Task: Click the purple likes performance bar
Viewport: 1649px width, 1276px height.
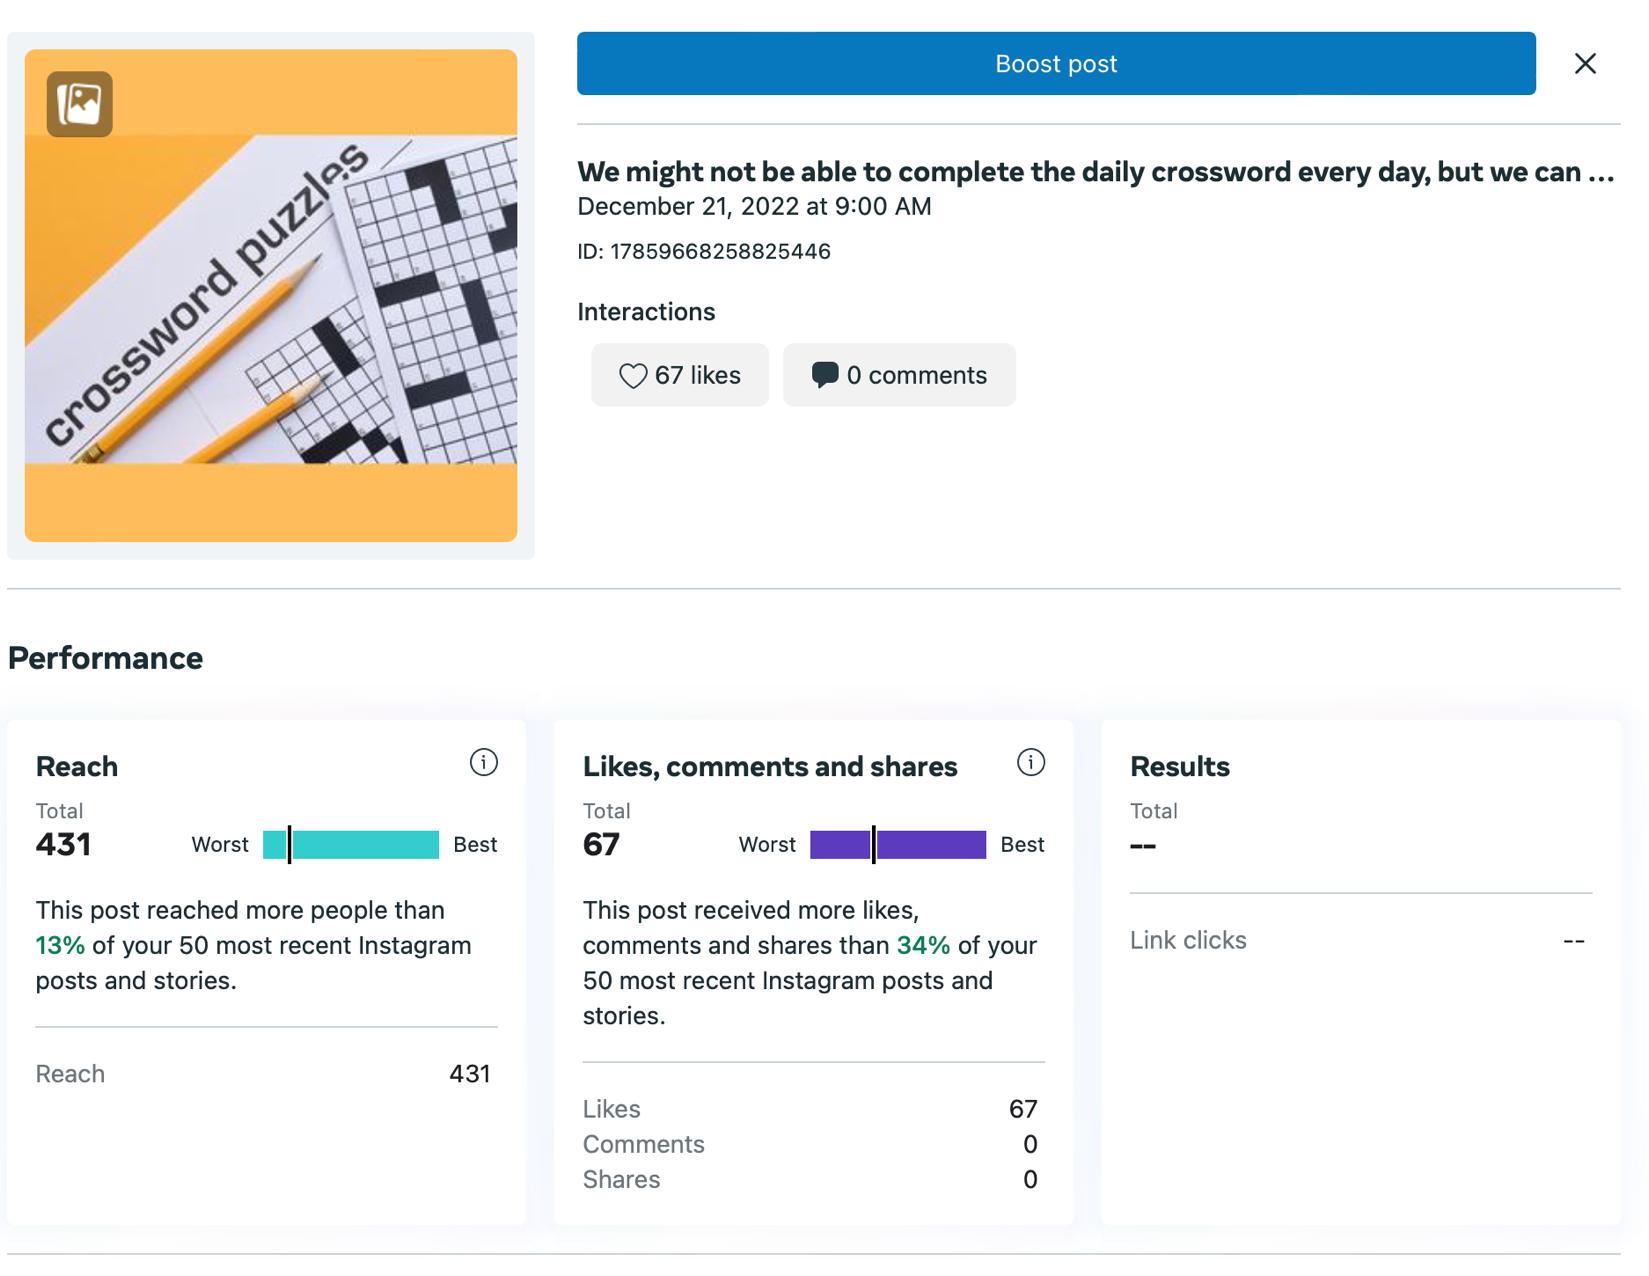Action: tap(898, 845)
